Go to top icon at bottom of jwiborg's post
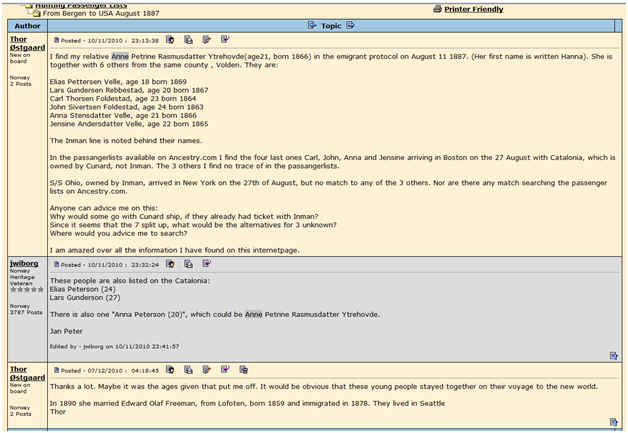This screenshot has width=628, height=433. coord(614,356)
